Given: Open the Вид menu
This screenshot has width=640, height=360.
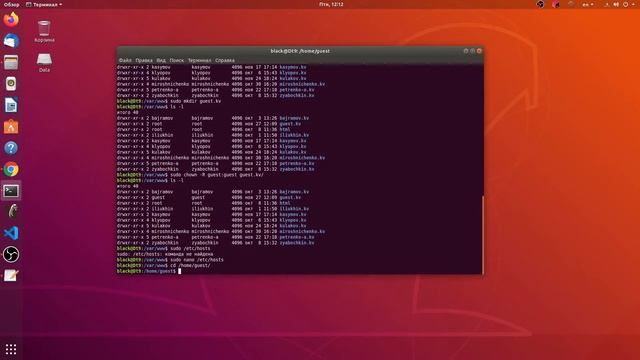Looking at the screenshot, I should [161, 60].
